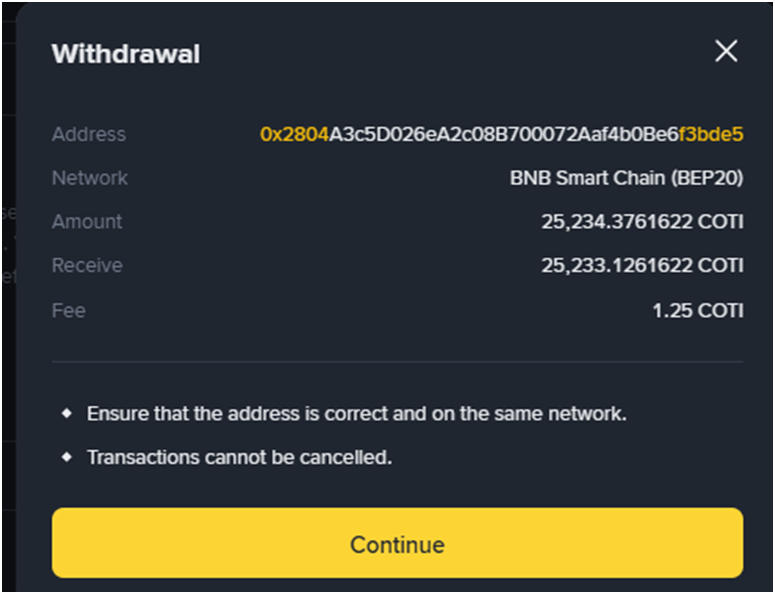Select the white middle part of the address

coord(504,134)
